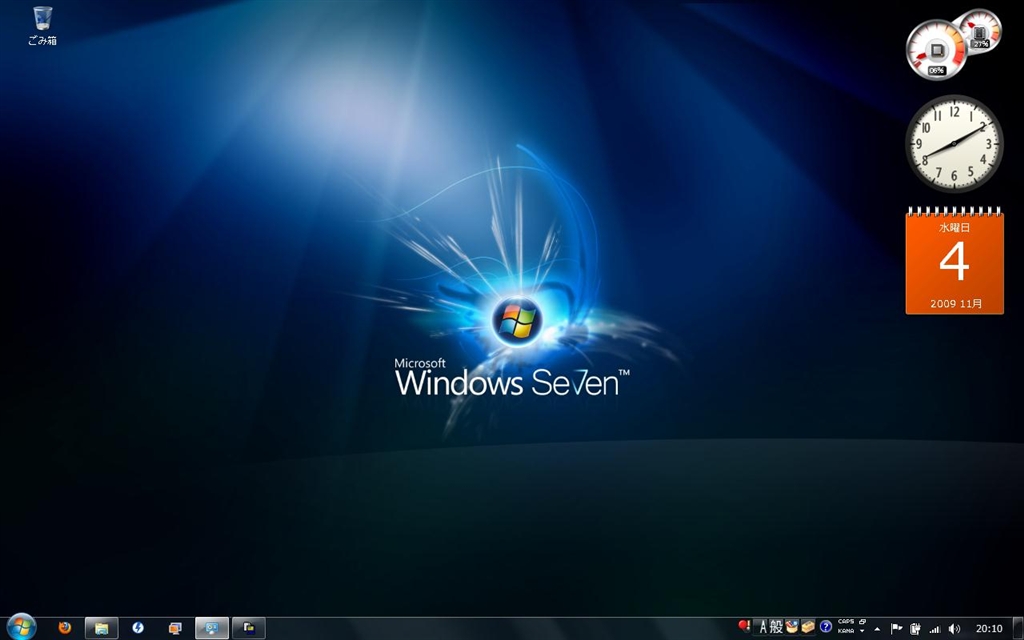The image size is (1024, 640).
Task: Click the orange calendar gadget showing 4
Action: coord(954,261)
